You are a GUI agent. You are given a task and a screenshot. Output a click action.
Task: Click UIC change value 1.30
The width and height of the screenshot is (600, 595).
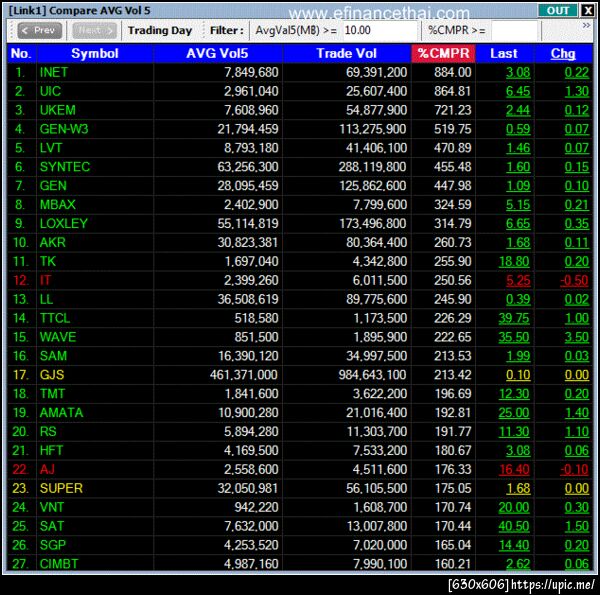577,91
